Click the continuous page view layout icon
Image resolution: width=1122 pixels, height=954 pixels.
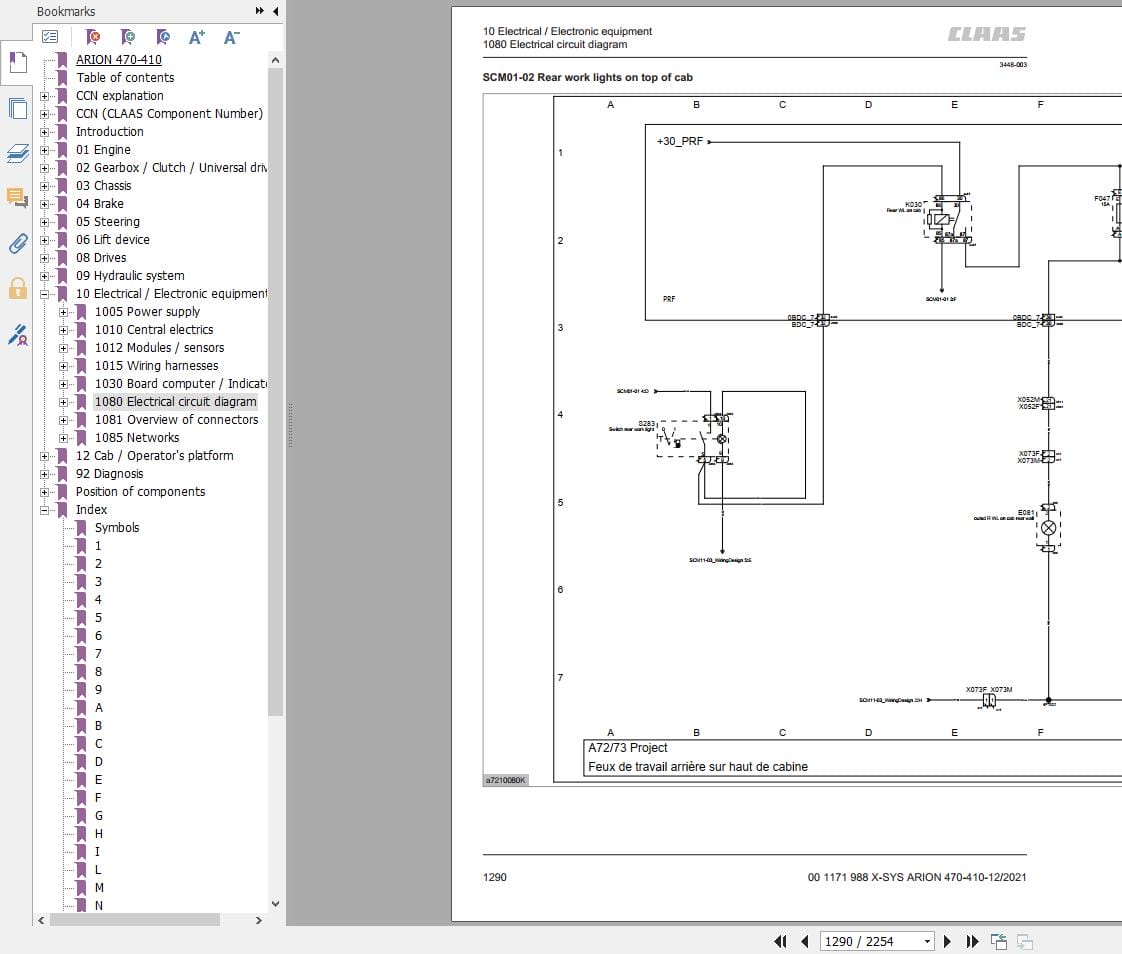coord(999,941)
